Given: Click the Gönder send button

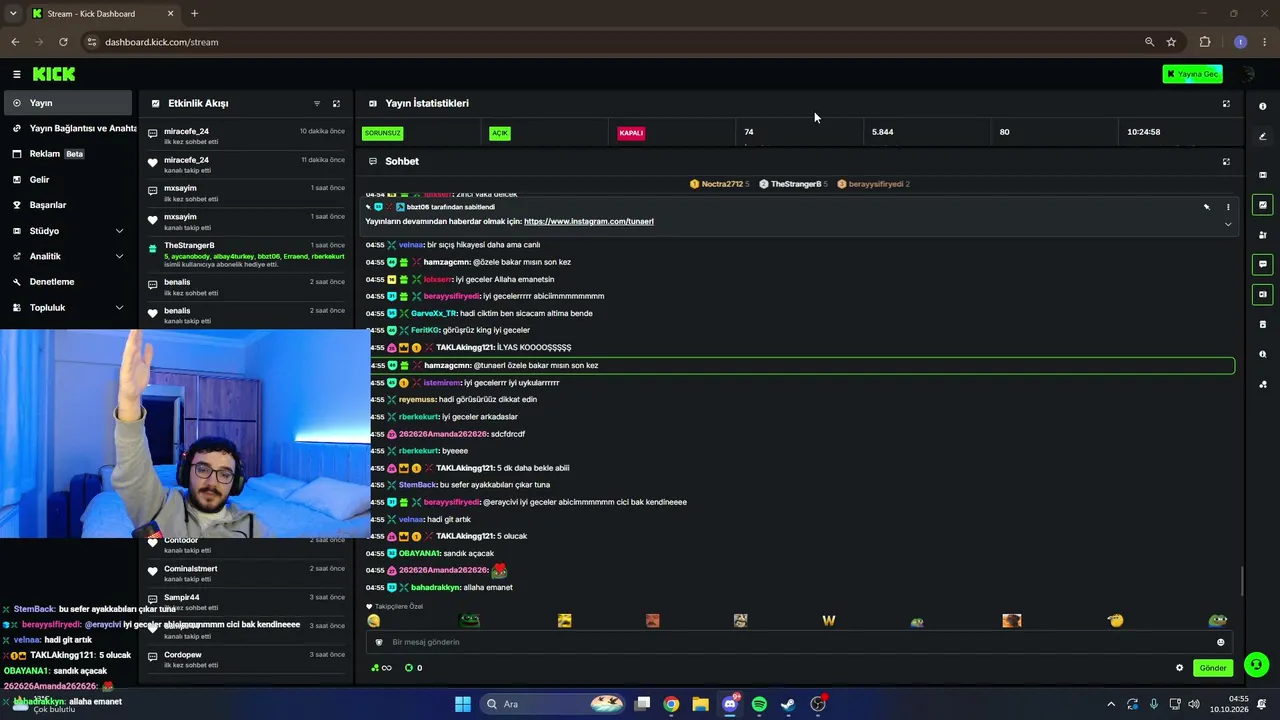Looking at the screenshot, I should (1213, 668).
